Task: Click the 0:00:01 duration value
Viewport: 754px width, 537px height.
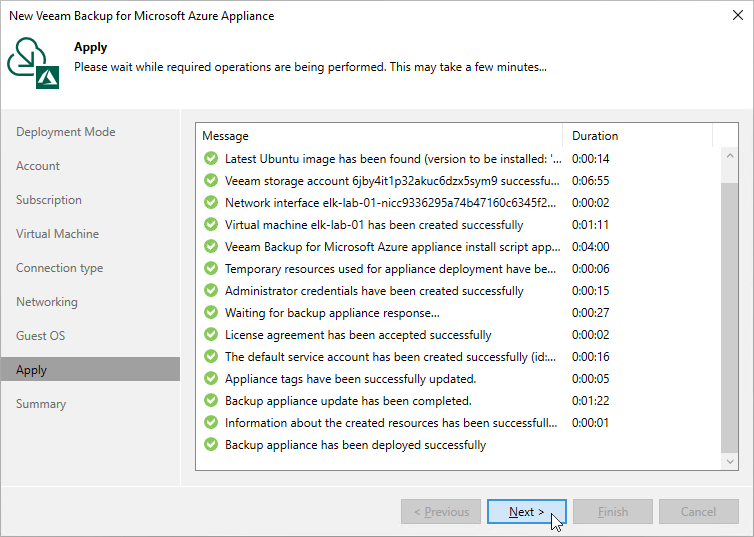Action: pyautogui.click(x=590, y=423)
